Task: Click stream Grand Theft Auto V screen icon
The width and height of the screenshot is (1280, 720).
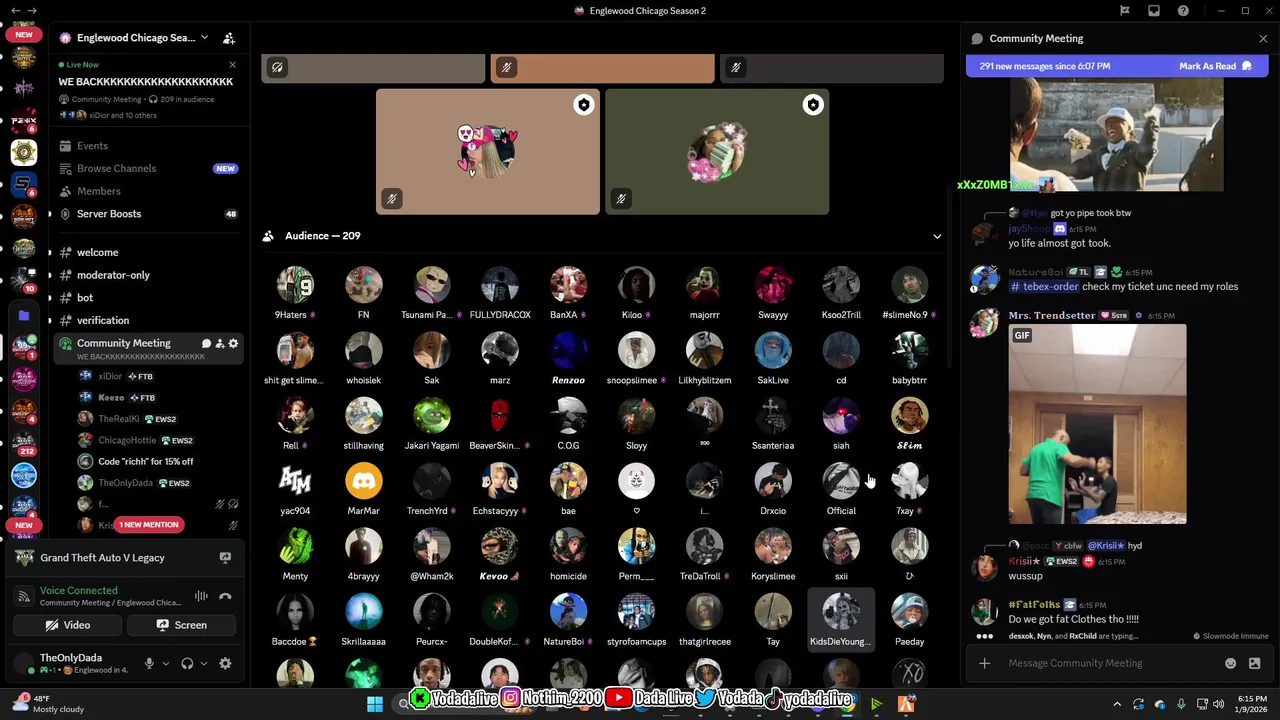Action: [x=225, y=558]
